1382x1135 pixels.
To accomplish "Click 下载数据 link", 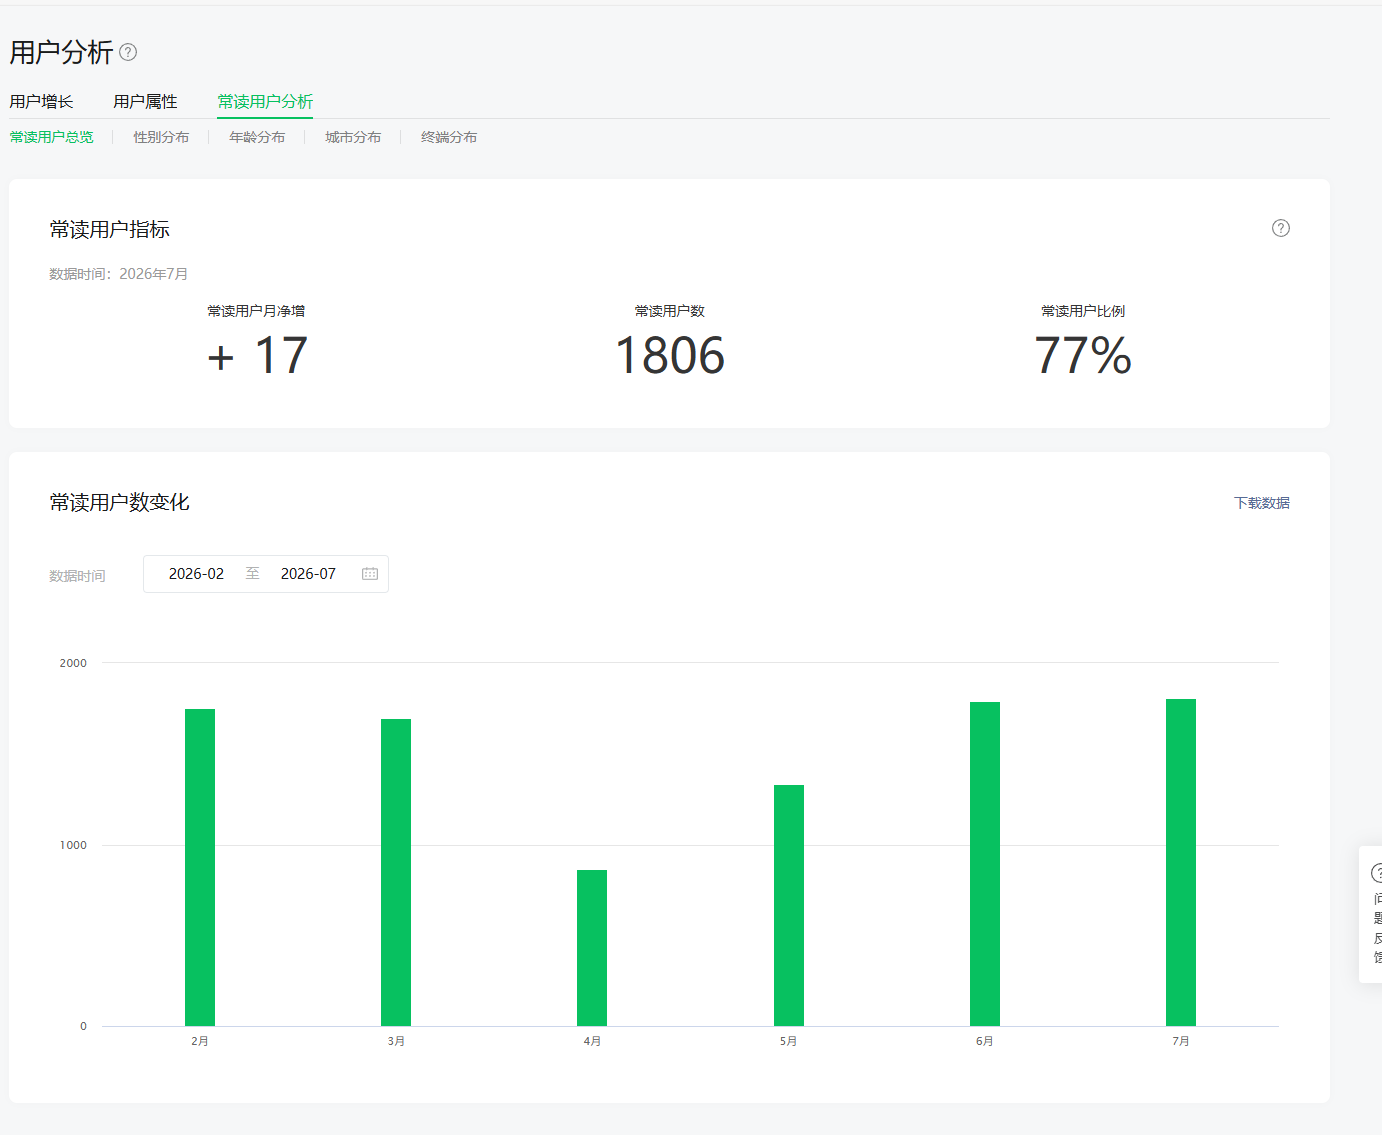I will [x=1262, y=503].
